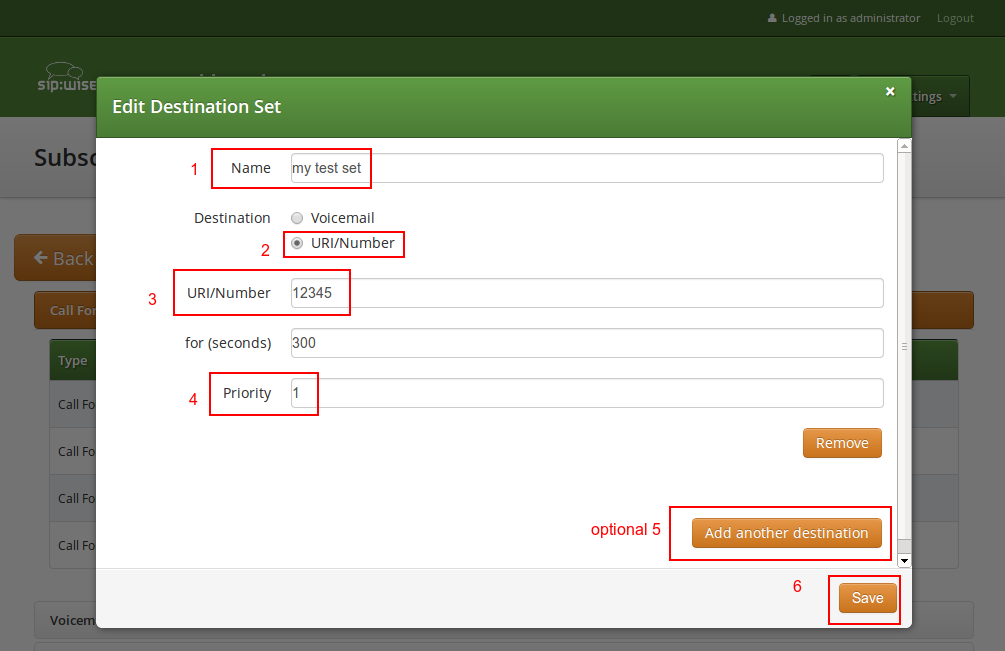1005x651 pixels.
Task: Log out via the Logout link
Action: 955,18
